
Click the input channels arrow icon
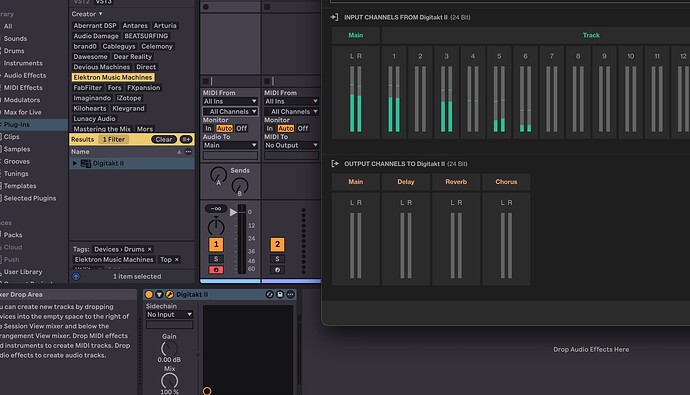pos(334,17)
